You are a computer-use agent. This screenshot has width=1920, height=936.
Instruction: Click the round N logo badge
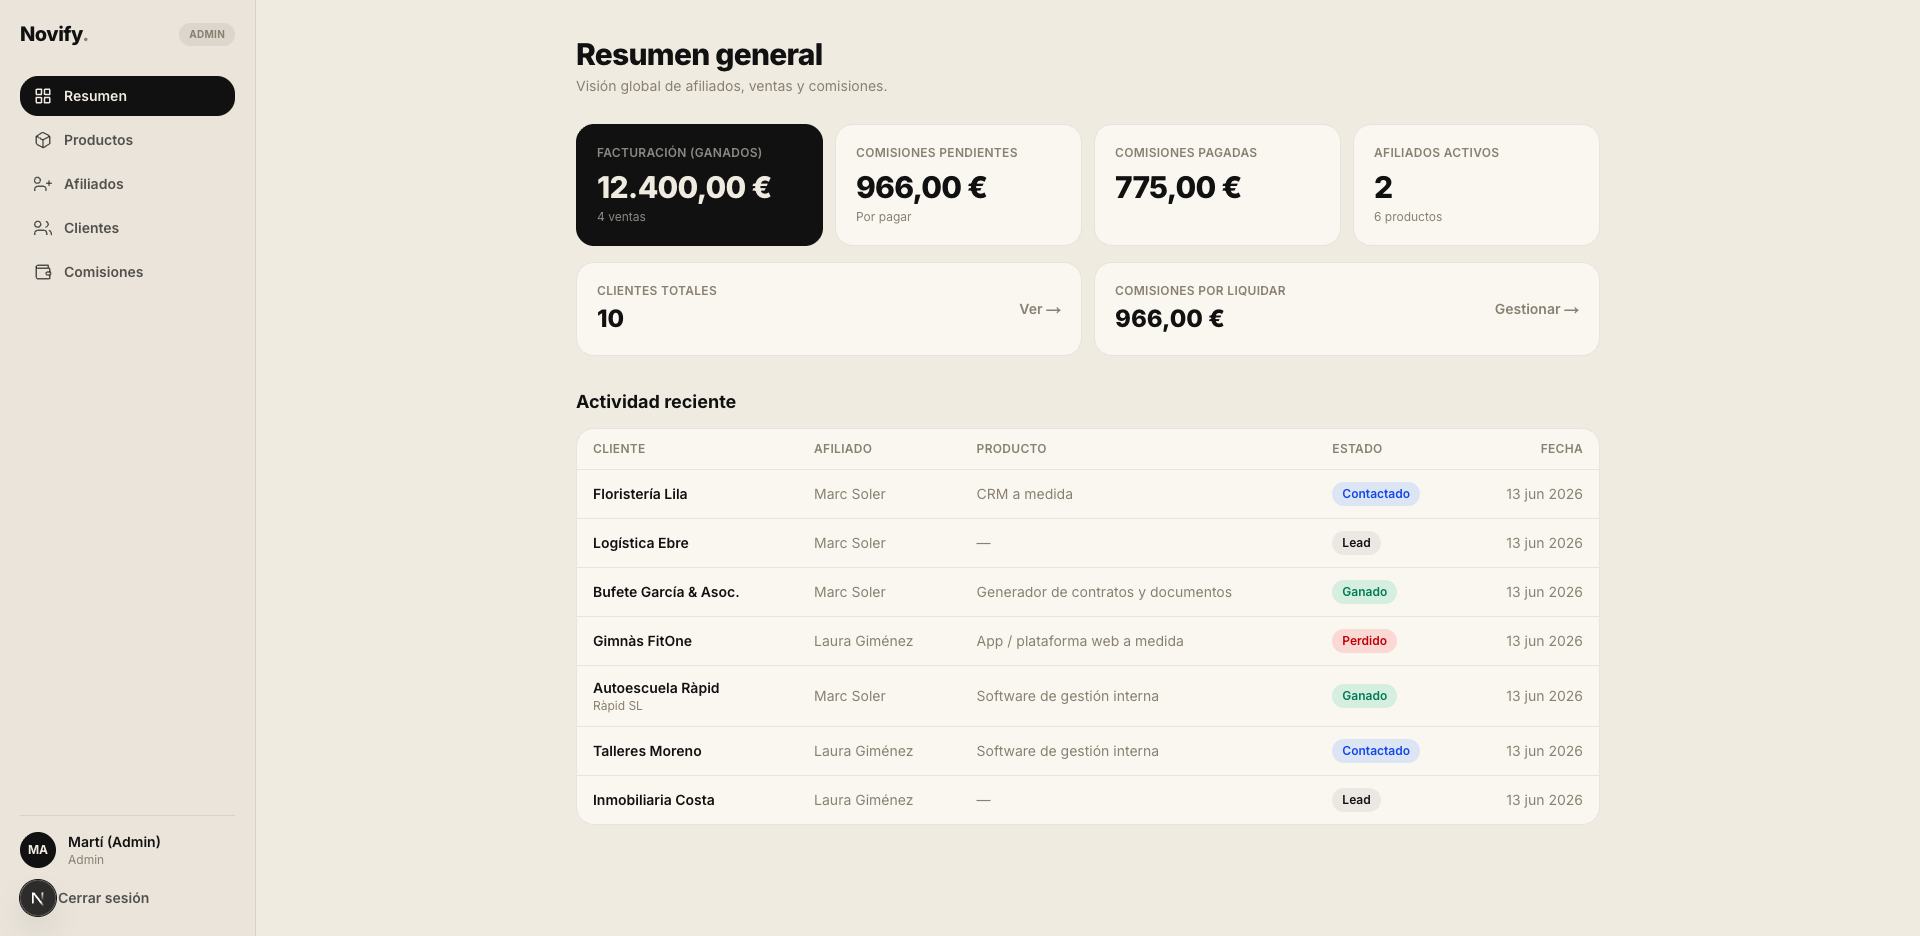coord(38,898)
